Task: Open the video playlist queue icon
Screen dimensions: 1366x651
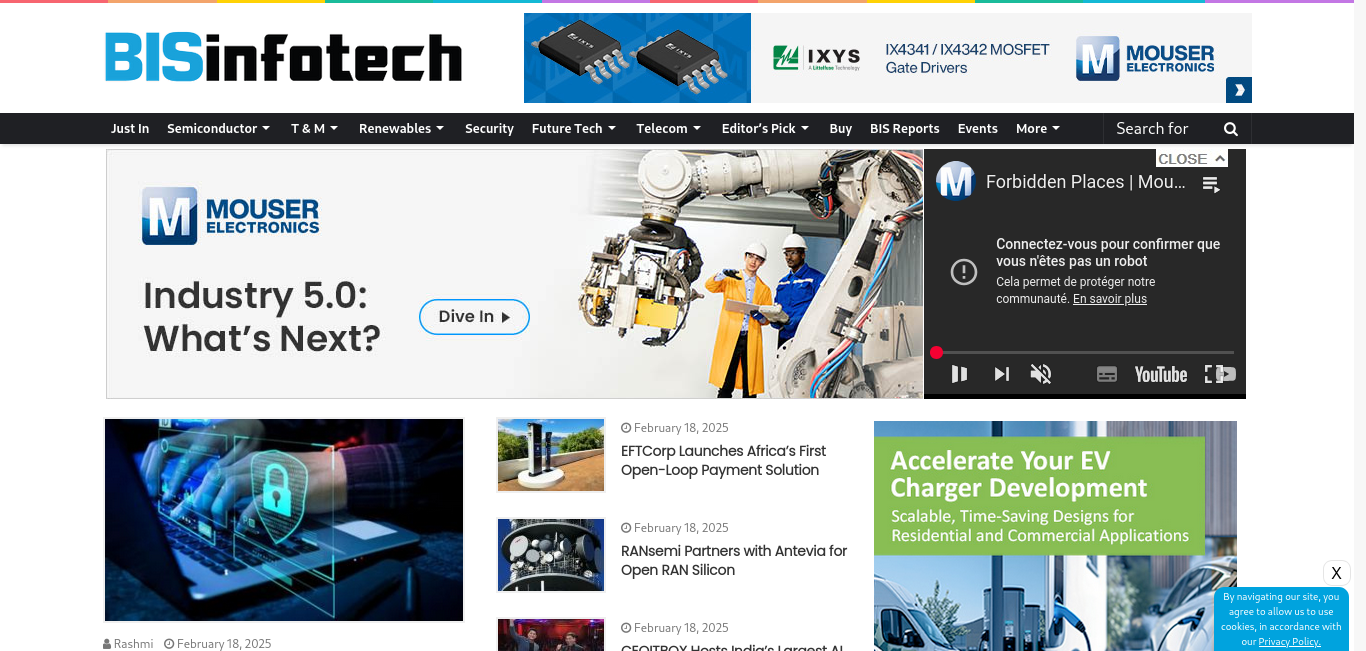Action: [1211, 184]
